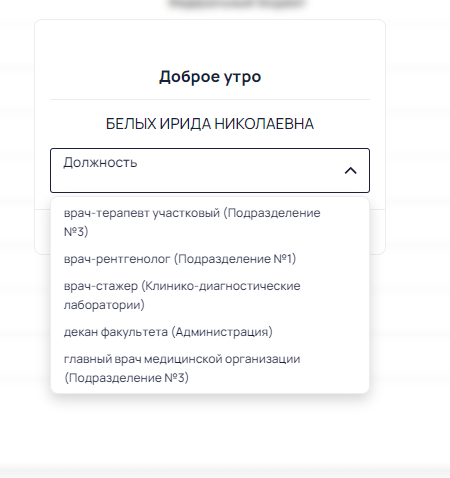450x478 pixels.
Task: Click the Доброе утро greeting heading
Action: coord(210,77)
